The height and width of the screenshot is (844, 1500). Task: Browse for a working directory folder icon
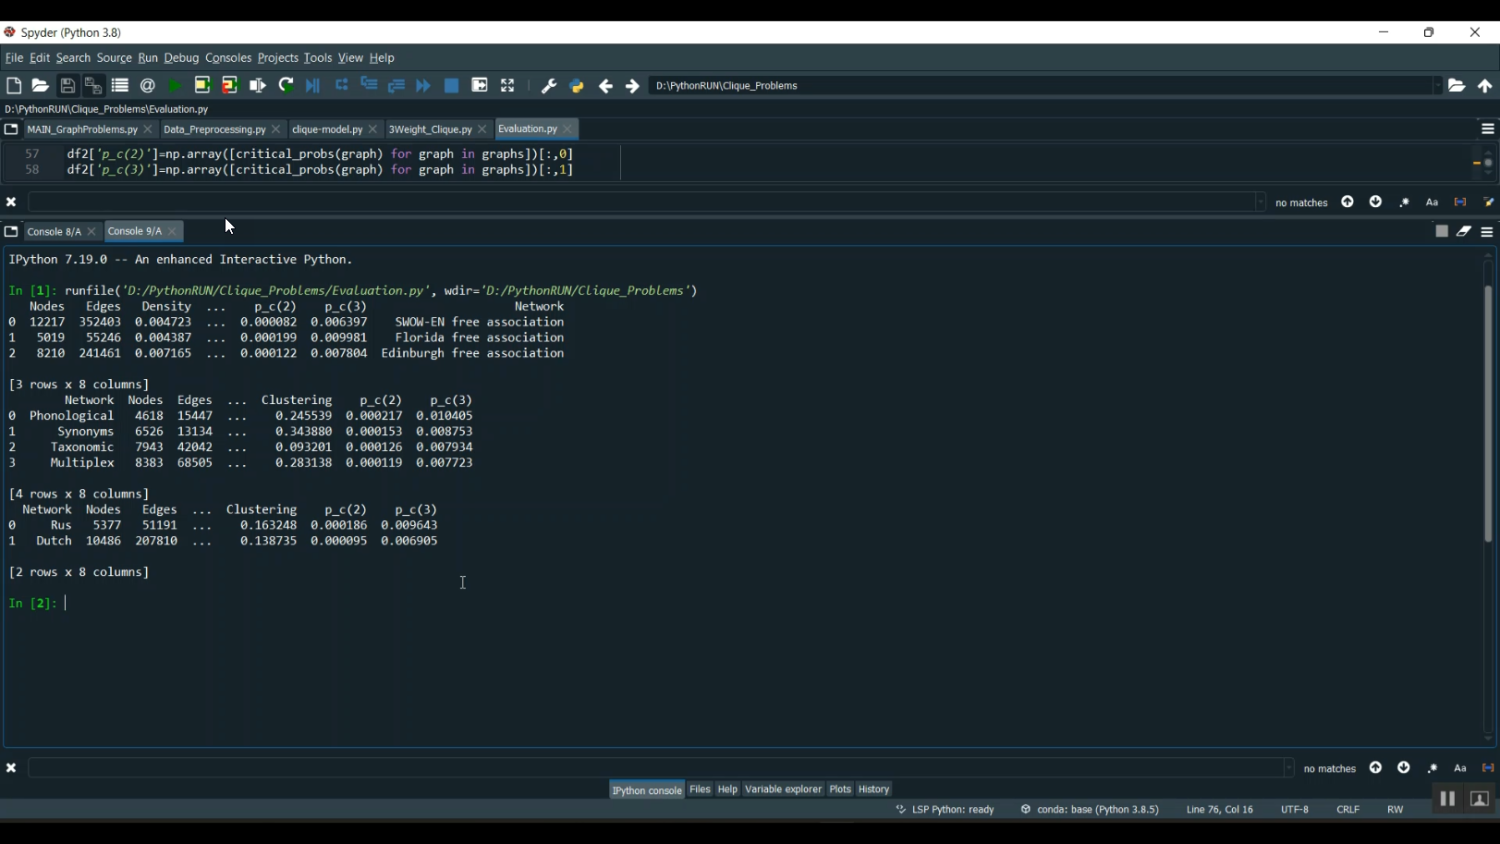click(1457, 86)
